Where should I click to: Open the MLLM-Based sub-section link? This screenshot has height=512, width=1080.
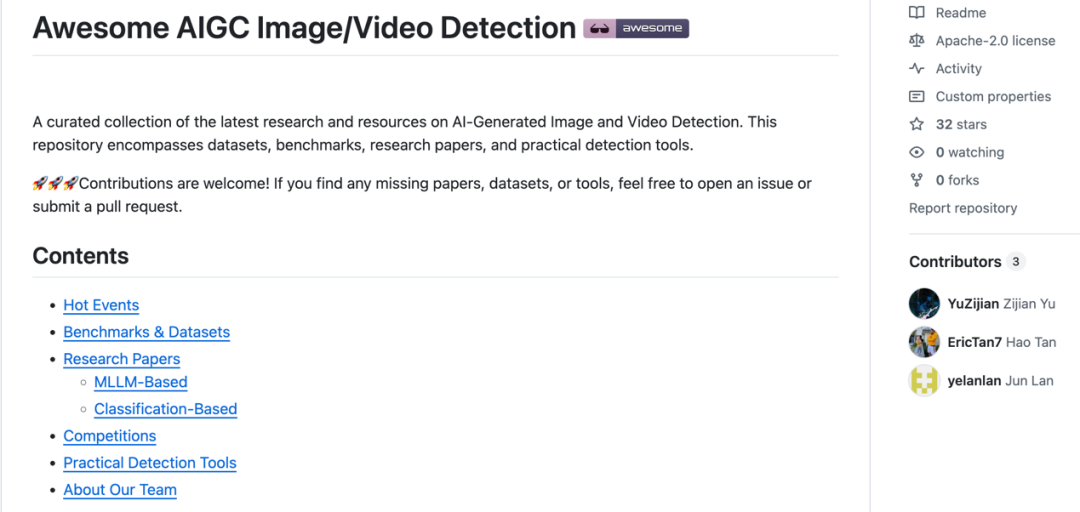[x=140, y=382]
